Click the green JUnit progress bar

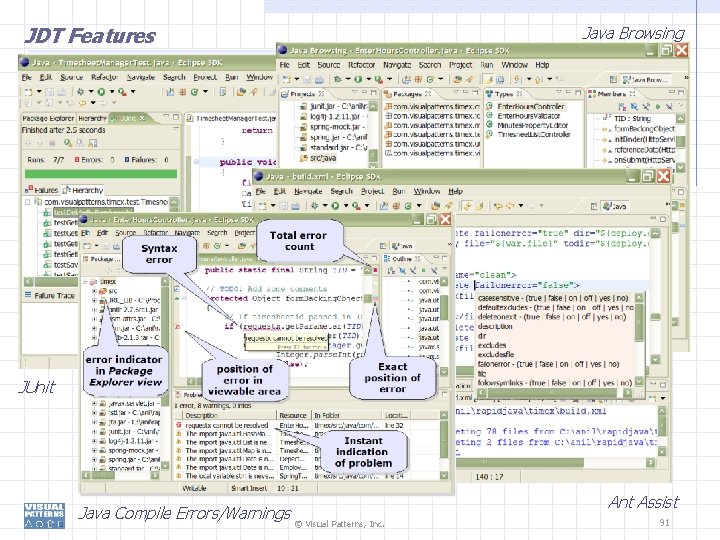(x=101, y=174)
